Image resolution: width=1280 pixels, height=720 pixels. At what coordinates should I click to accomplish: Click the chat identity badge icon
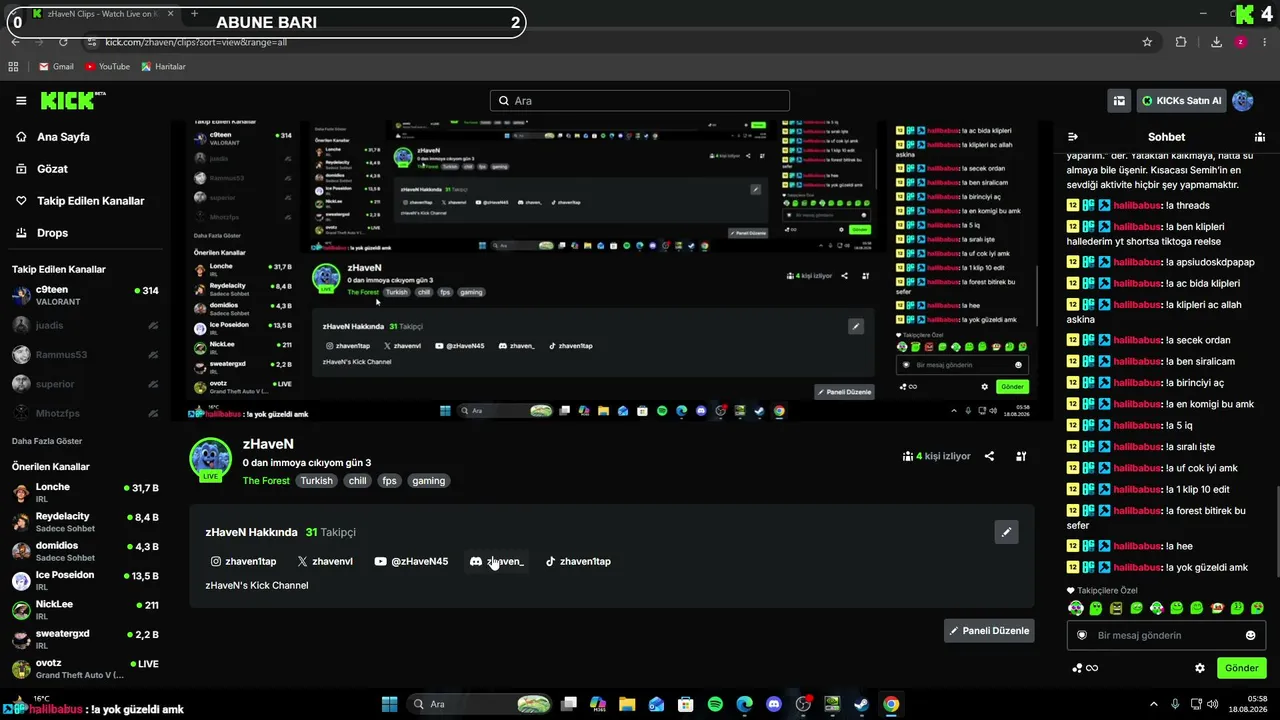(x=1082, y=635)
